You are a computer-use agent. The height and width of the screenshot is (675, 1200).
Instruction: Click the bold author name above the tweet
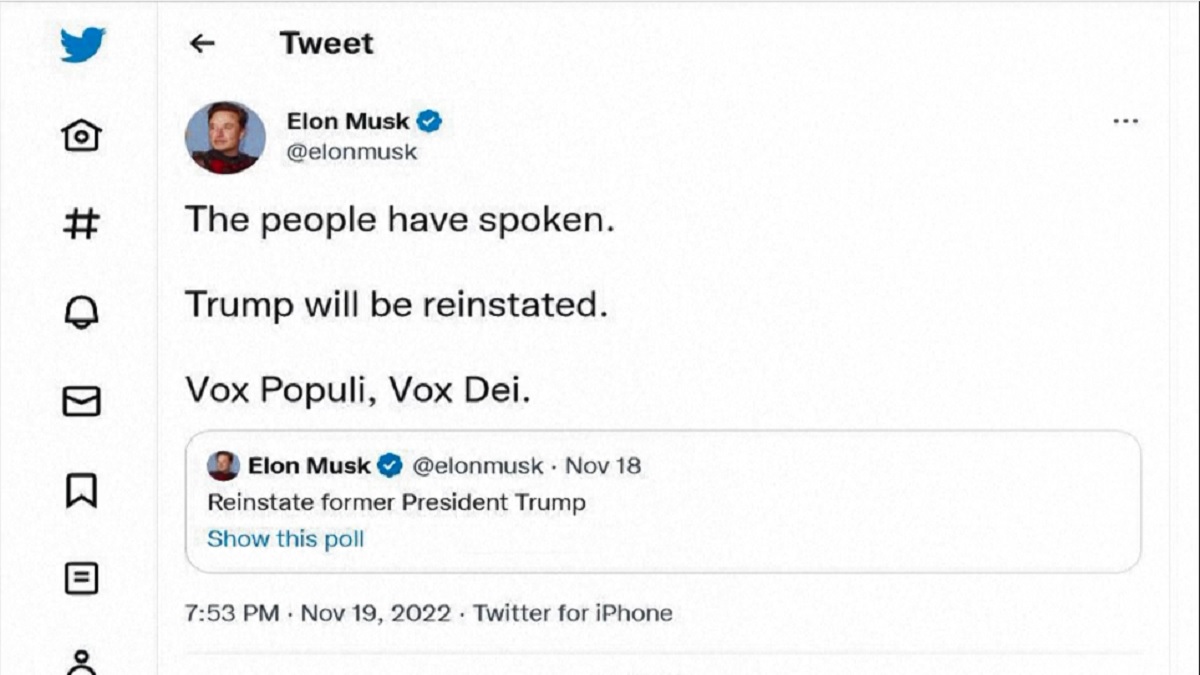click(348, 121)
